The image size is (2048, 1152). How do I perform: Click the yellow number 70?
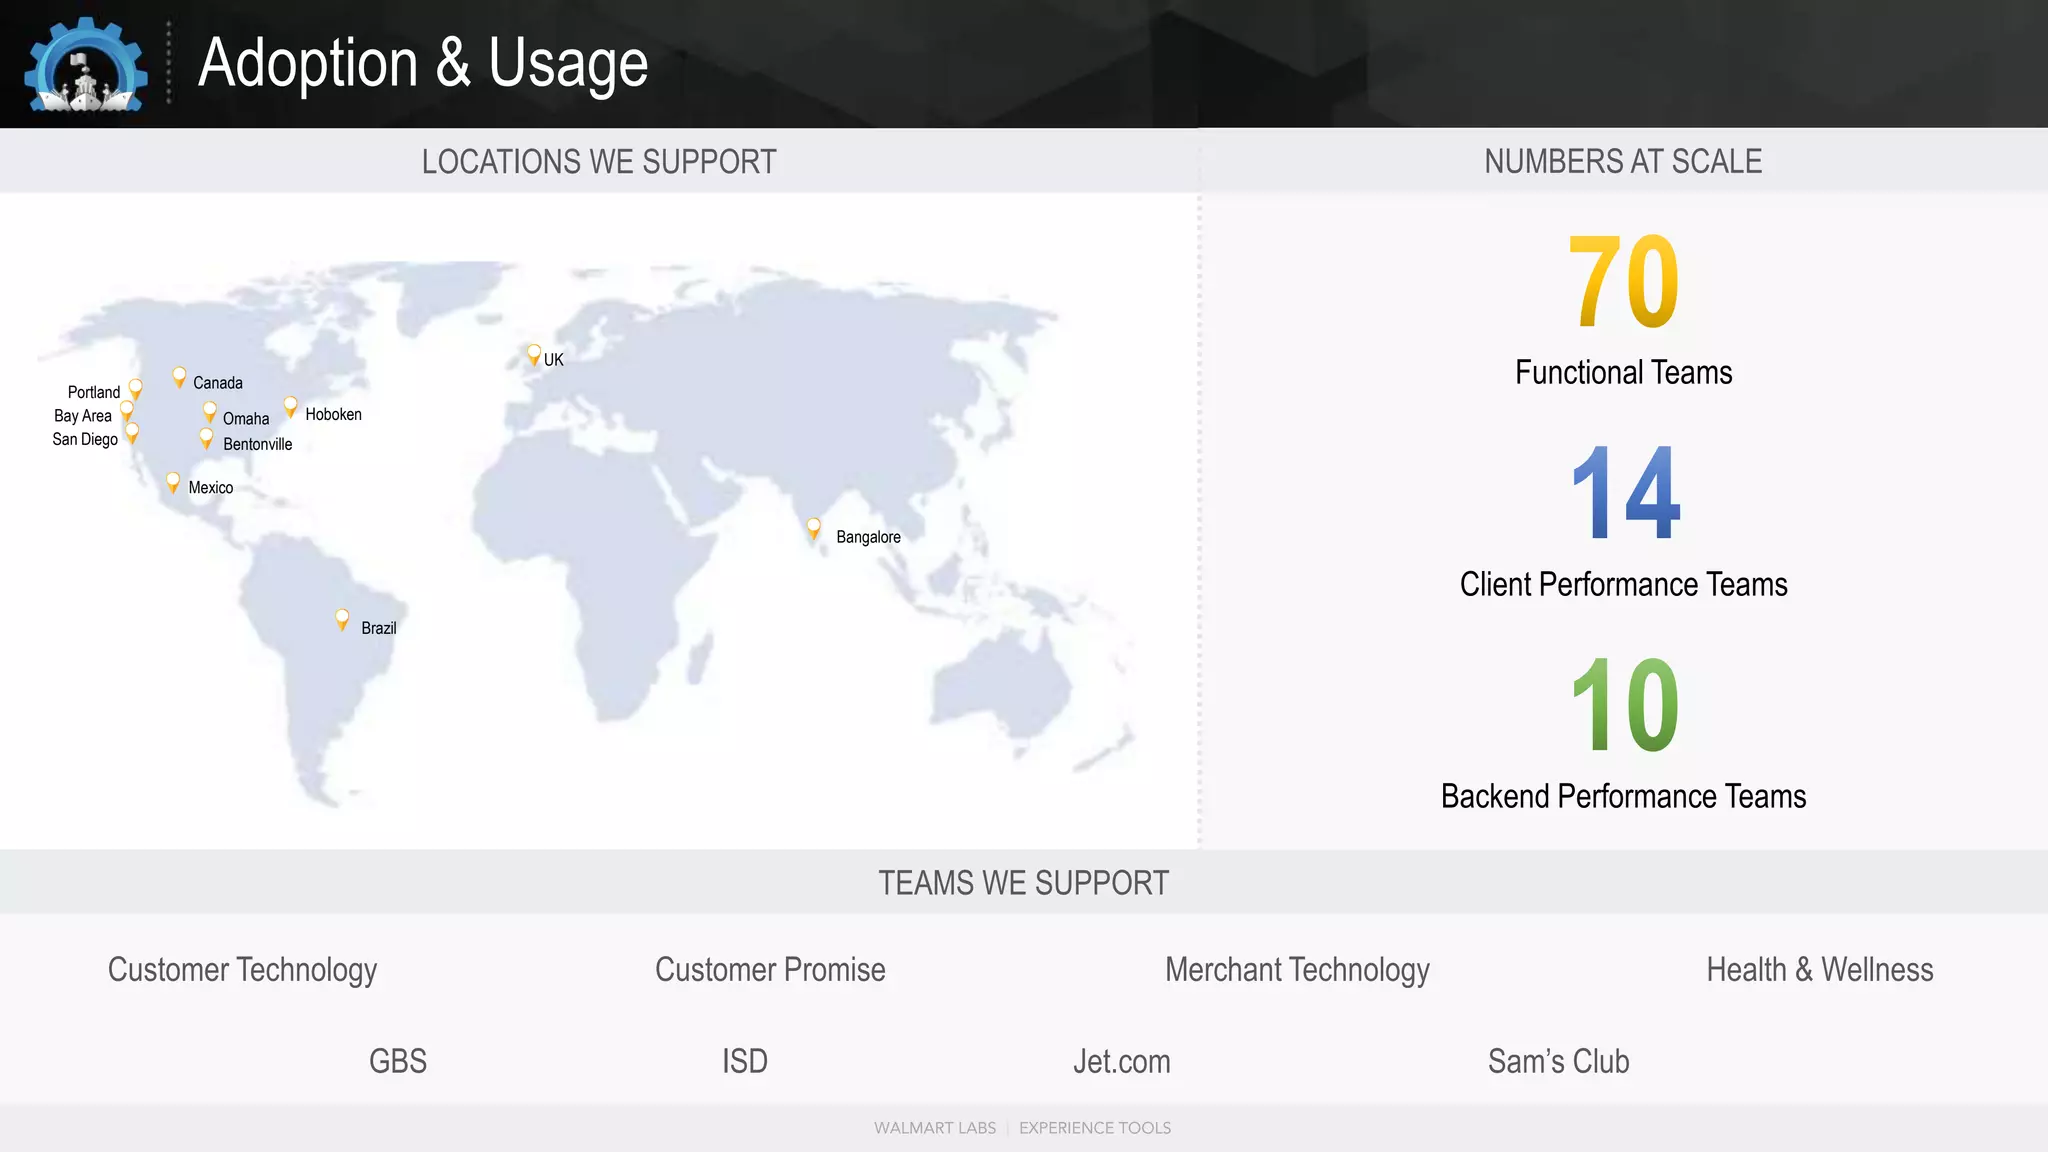[x=1624, y=281]
